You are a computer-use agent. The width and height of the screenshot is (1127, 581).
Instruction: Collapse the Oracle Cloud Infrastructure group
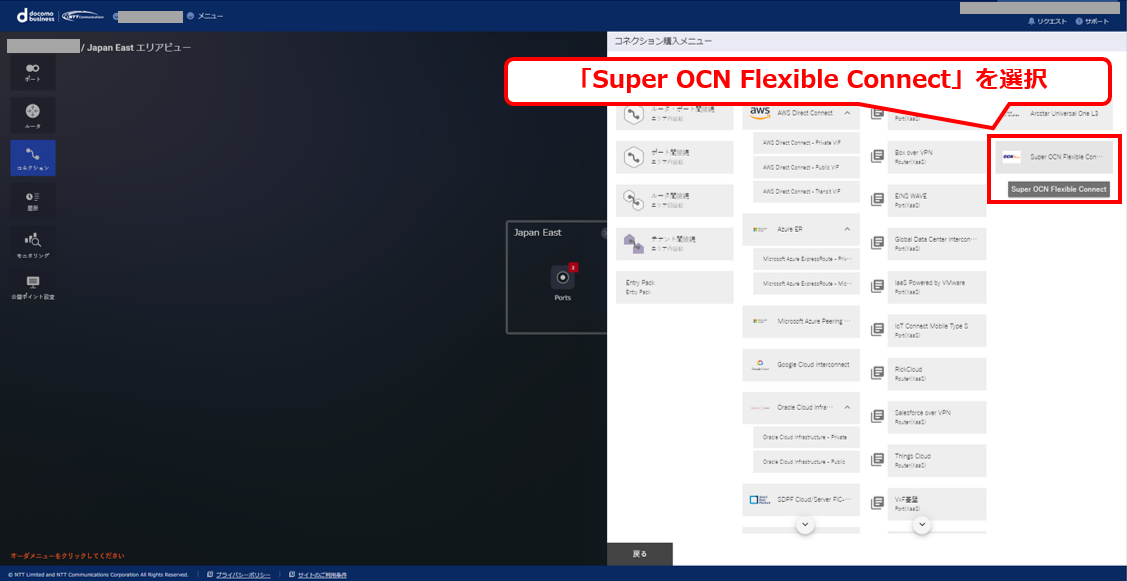847,407
